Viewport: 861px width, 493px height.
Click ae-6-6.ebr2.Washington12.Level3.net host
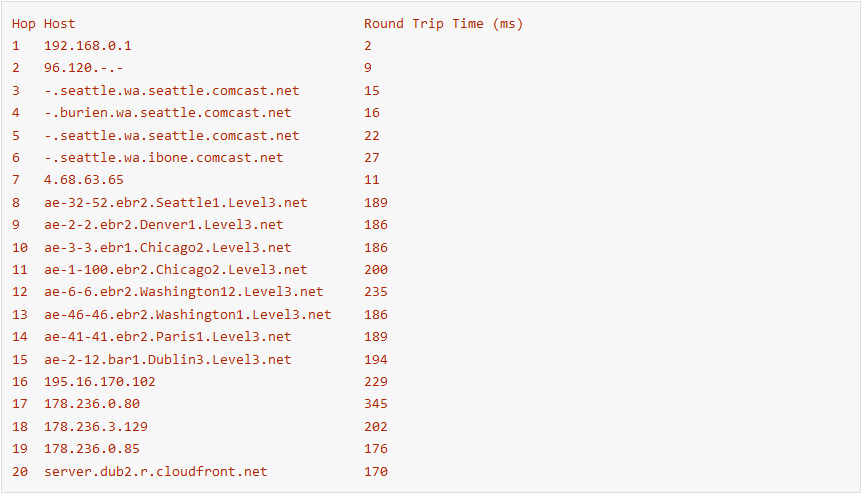pos(183,292)
